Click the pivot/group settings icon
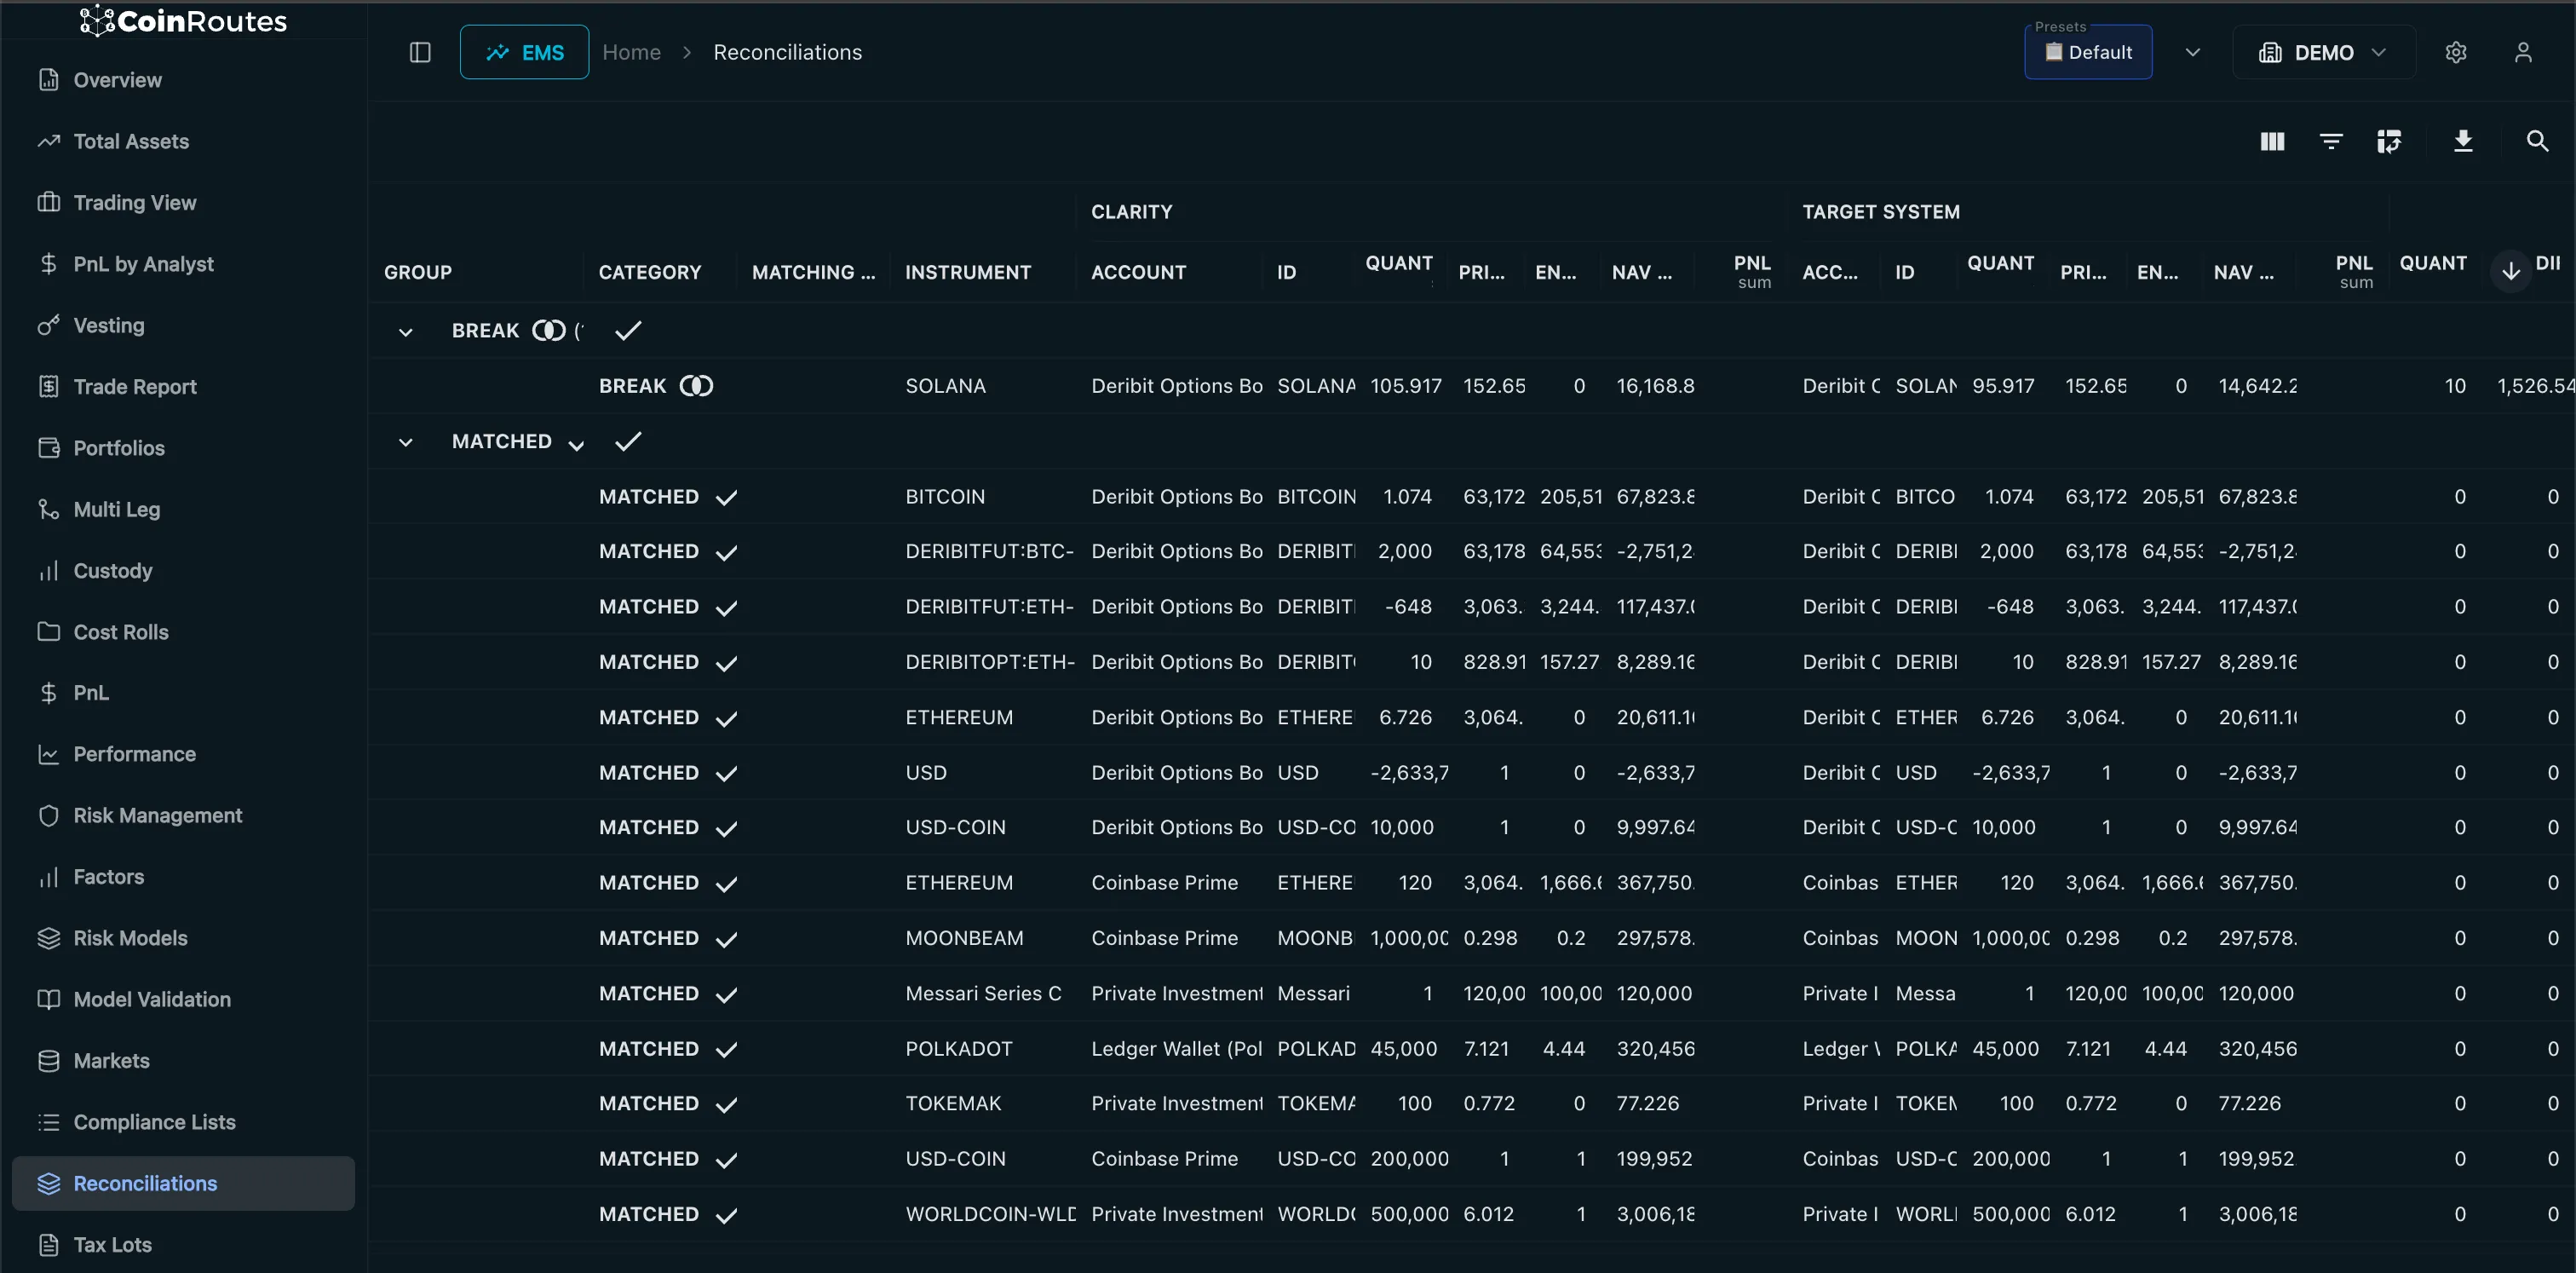Image resolution: width=2576 pixels, height=1273 pixels. (x=2389, y=141)
